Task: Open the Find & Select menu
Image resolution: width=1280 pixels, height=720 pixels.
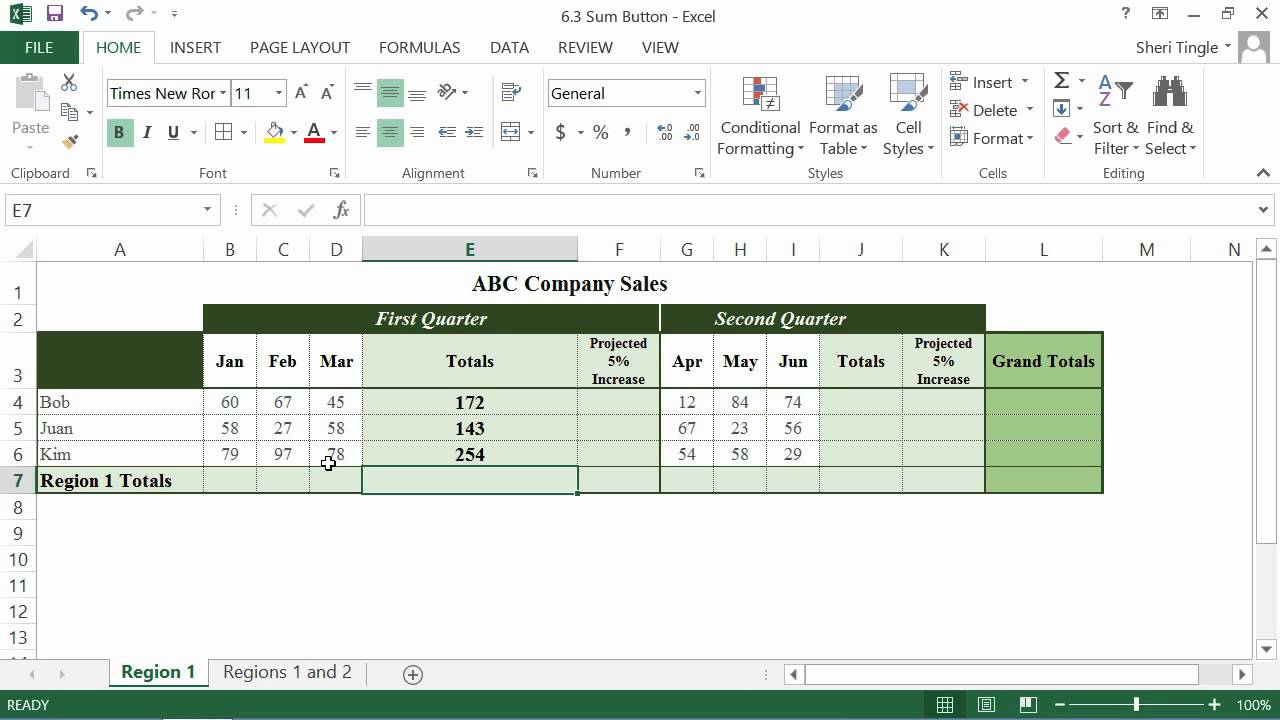Action: click(x=1170, y=115)
